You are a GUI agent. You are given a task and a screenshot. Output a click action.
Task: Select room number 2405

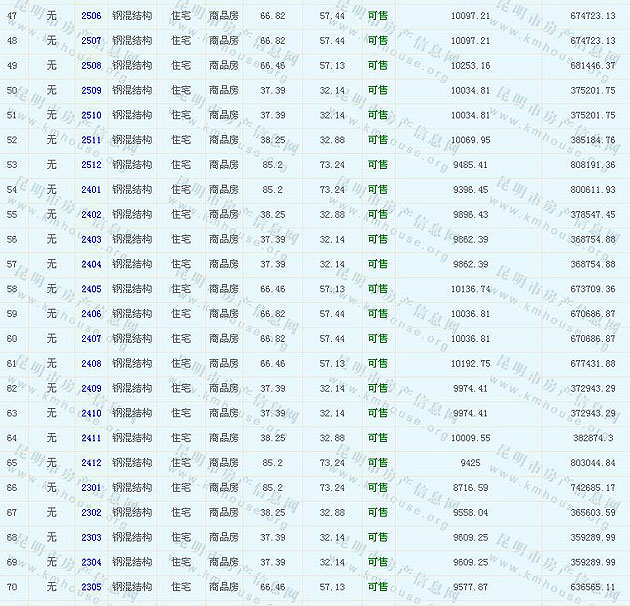point(91,289)
